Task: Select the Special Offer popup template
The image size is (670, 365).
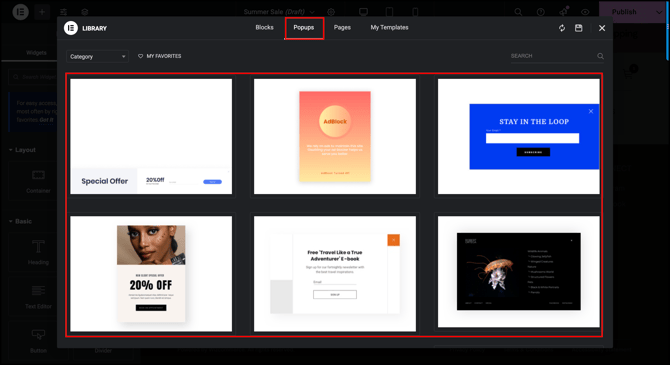Action: [x=151, y=136]
